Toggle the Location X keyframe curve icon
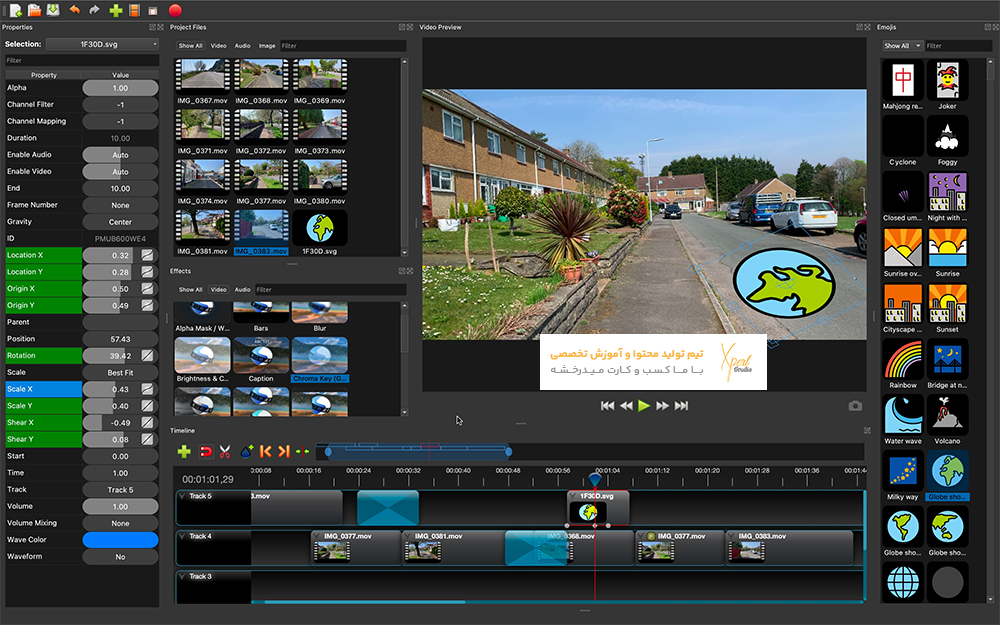The height and width of the screenshot is (625, 1000). tap(147, 255)
